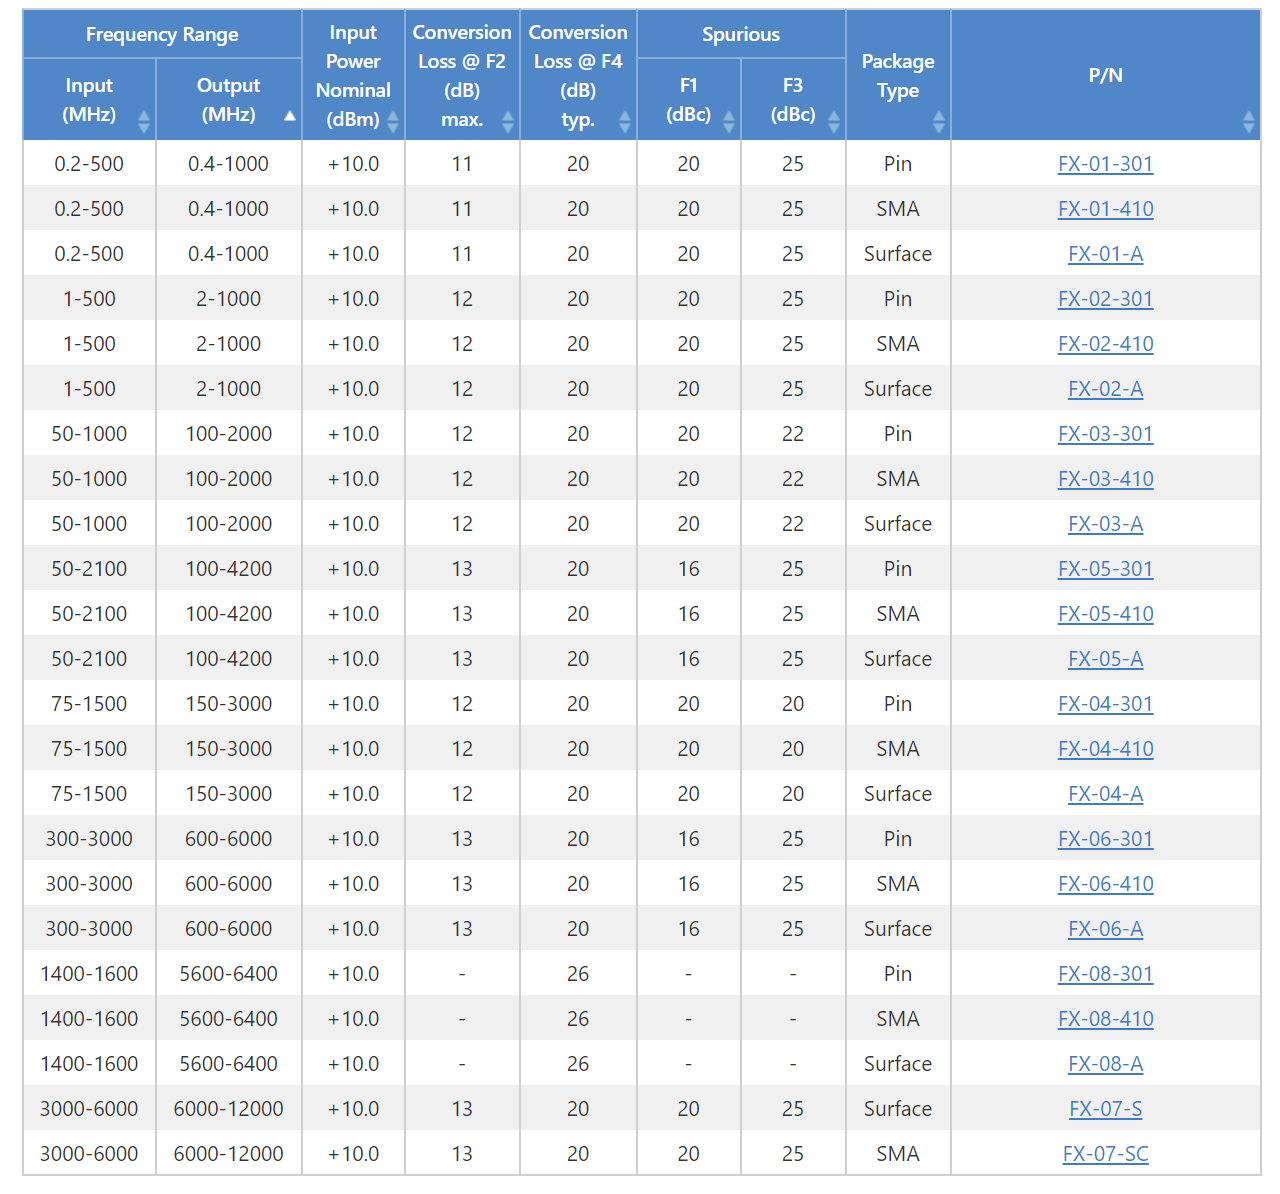The width and height of the screenshot is (1280, 1194).
Task: Open the FX-05-A part link
Action: click(1105, 659)
